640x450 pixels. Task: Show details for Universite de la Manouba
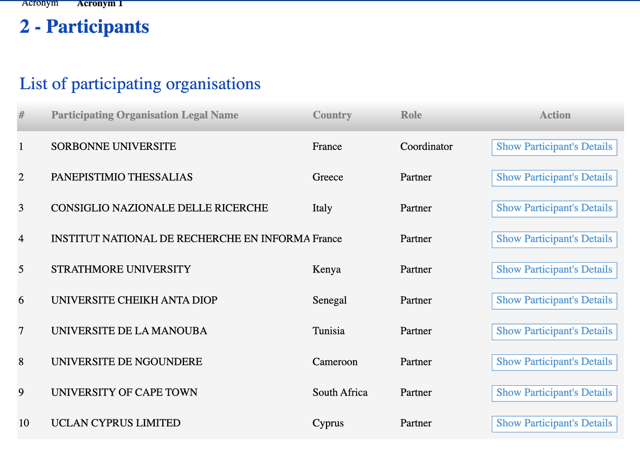click(x=554, y=331)
